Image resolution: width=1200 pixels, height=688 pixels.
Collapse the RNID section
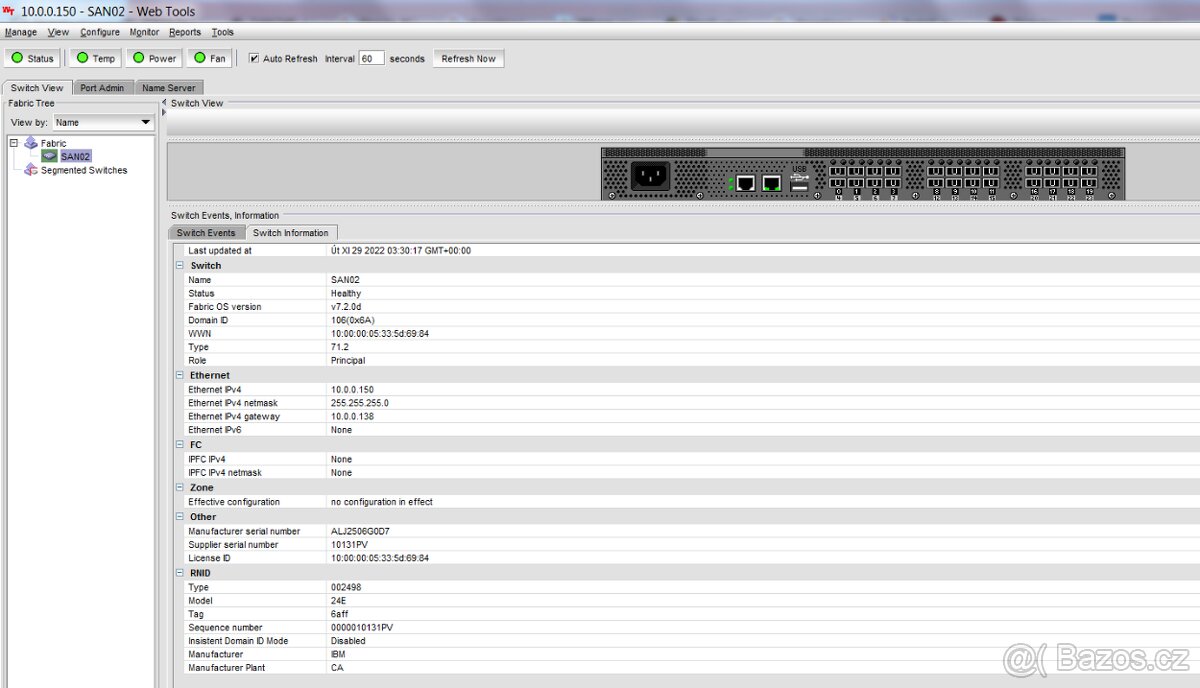click(180, 573)
